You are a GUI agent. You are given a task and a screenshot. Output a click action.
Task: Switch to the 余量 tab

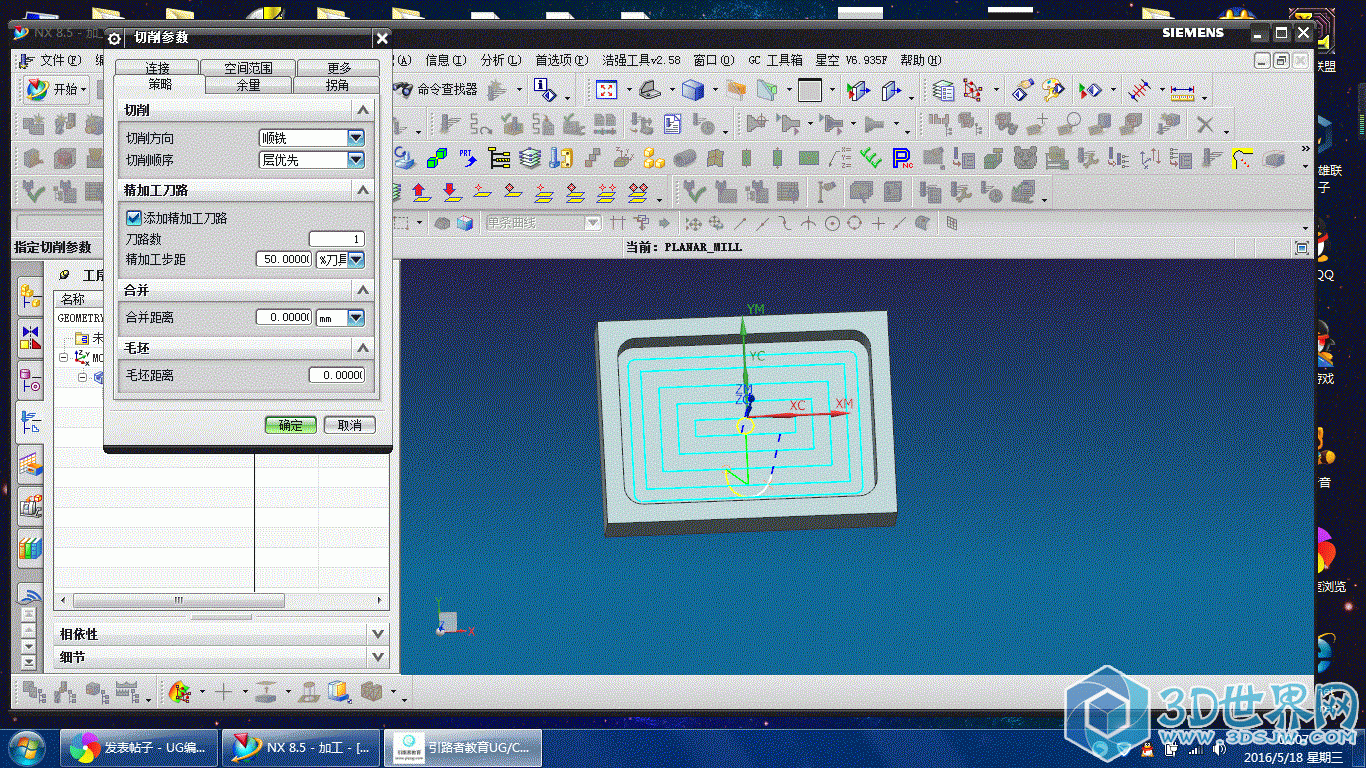[x=248, y=85]
